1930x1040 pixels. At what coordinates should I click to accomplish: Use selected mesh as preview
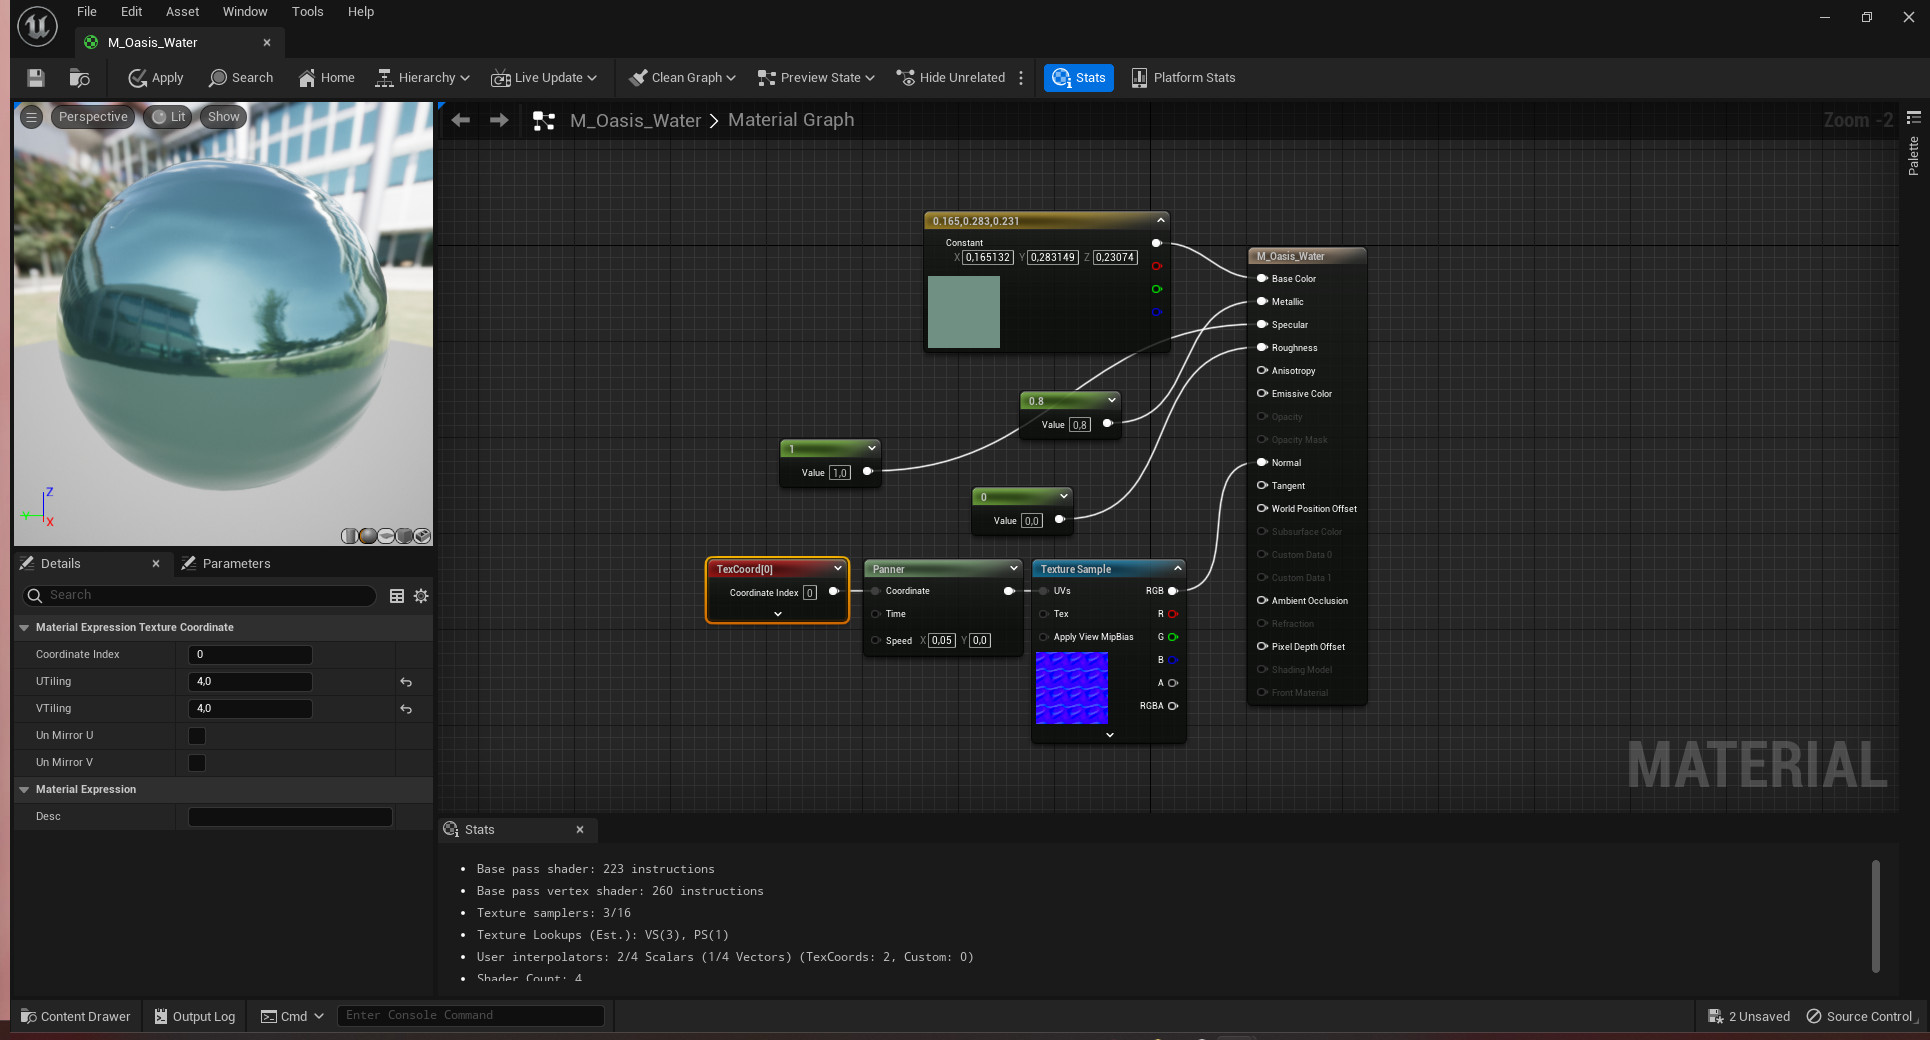[x=422, y=536]
